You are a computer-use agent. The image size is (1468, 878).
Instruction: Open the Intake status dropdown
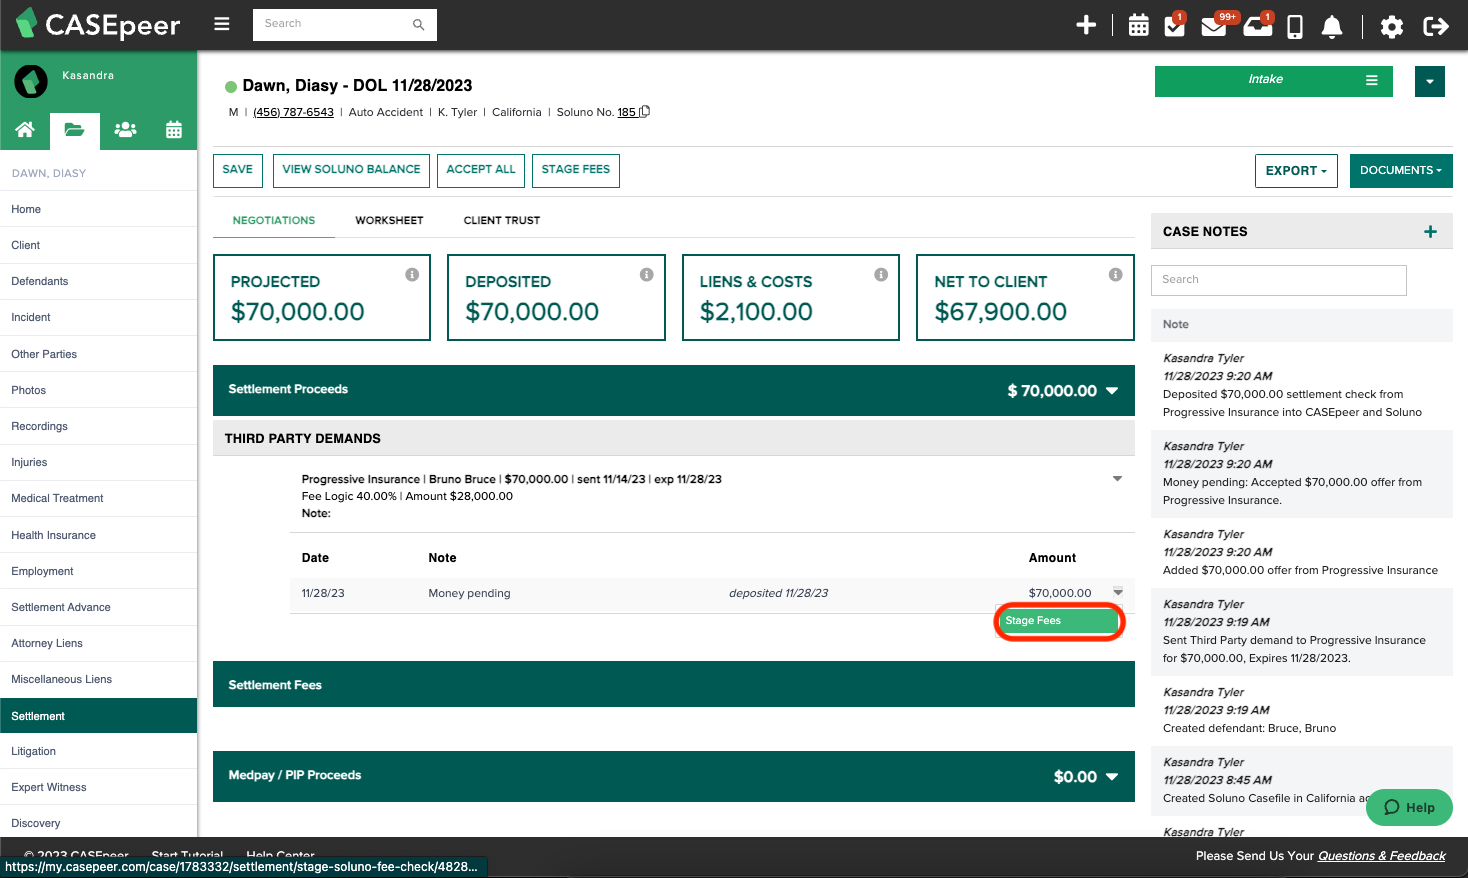click(x=1274, y=81)
